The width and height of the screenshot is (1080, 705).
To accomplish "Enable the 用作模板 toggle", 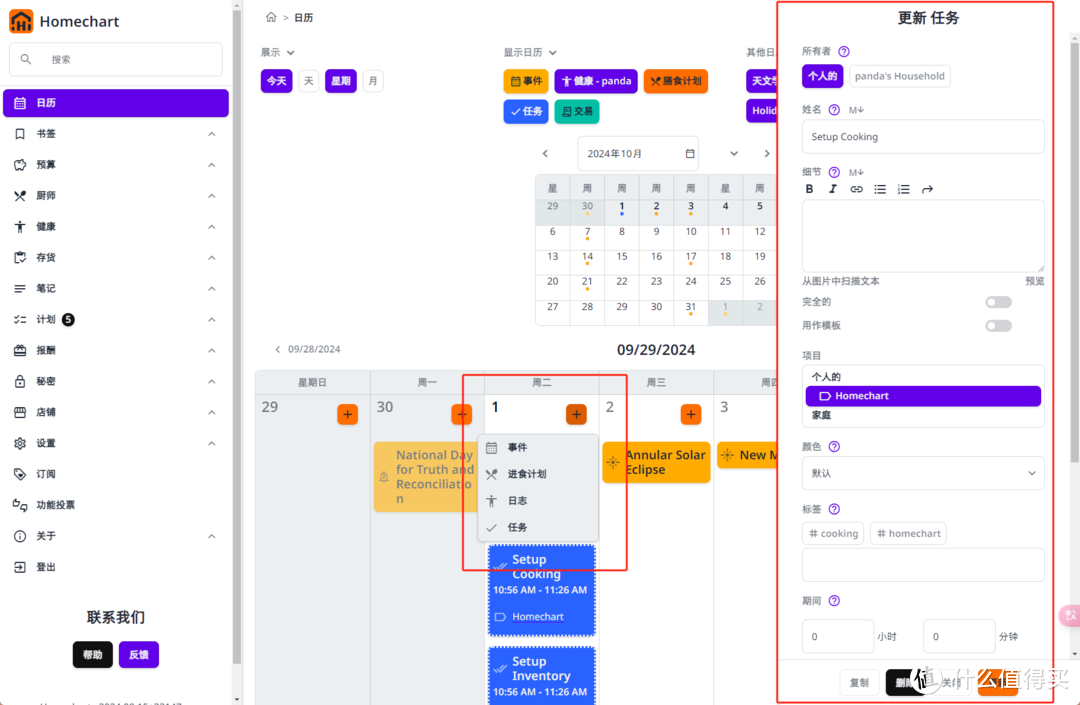I will pyautogui.click(x=998, y=325).
